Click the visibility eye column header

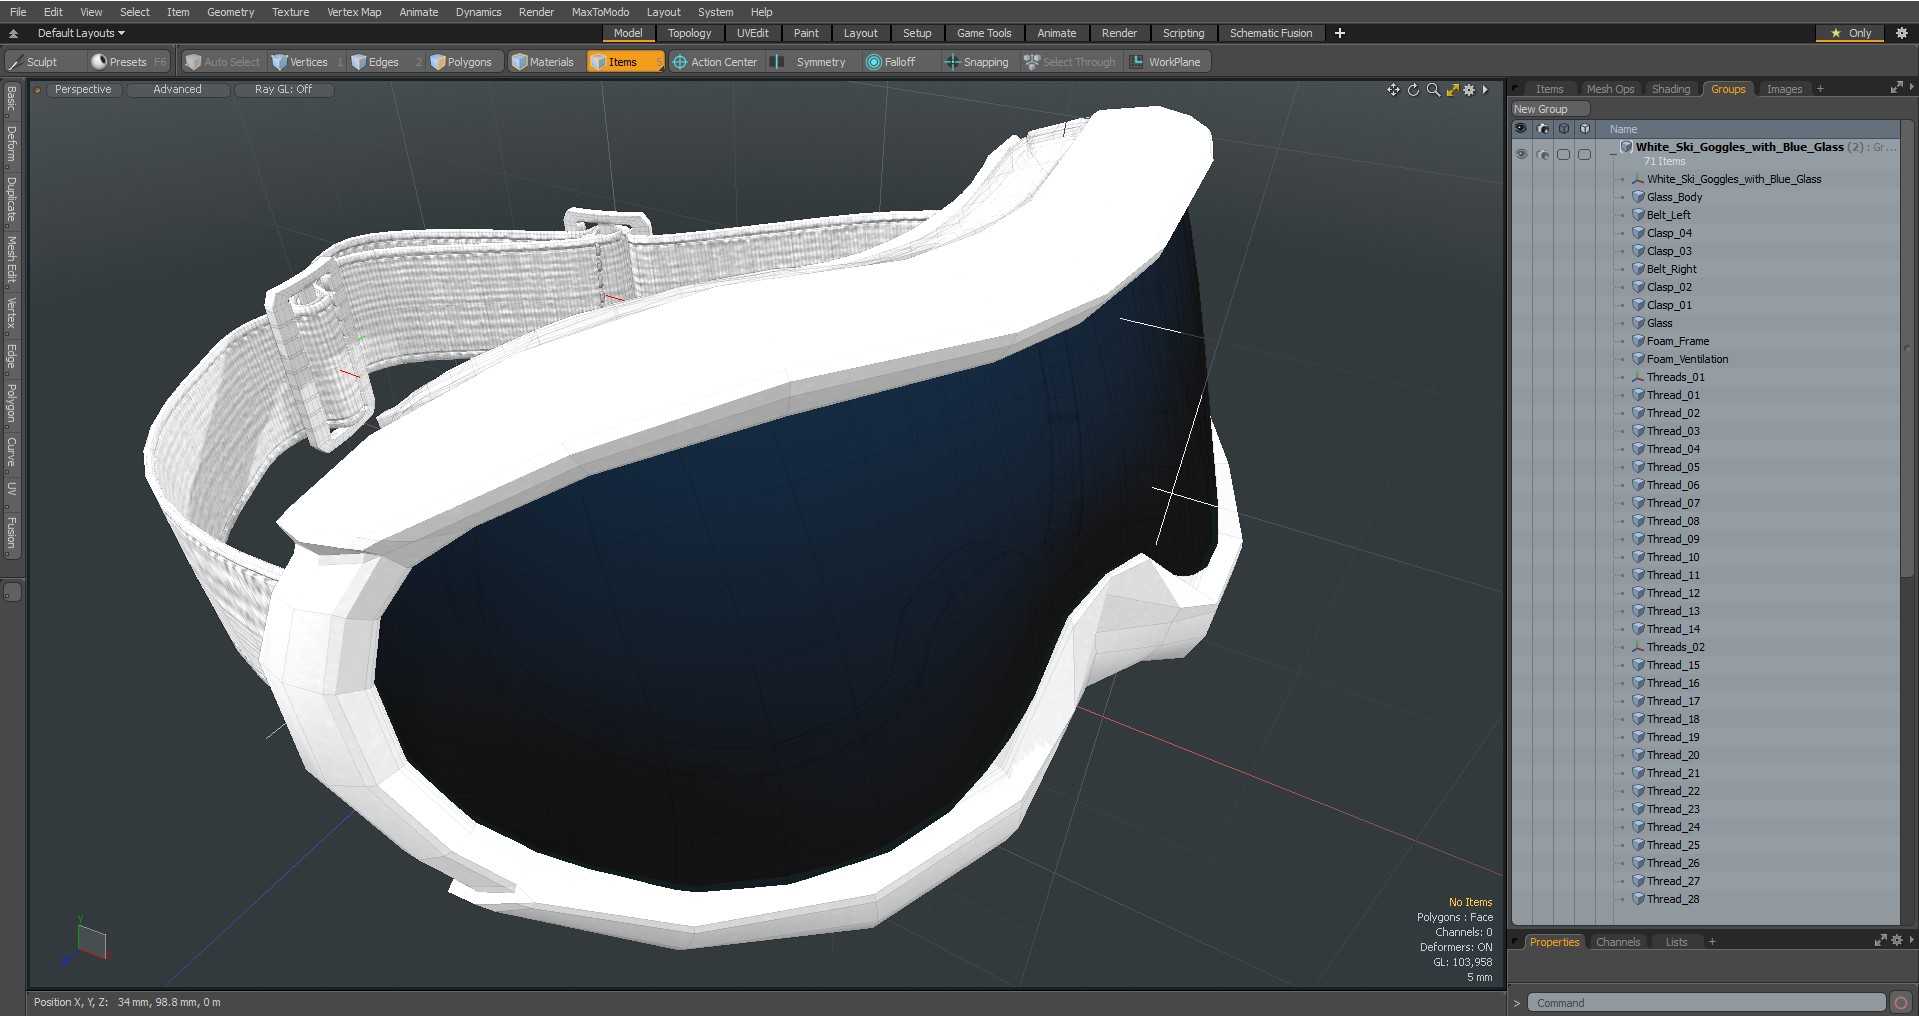point(1521,129)
